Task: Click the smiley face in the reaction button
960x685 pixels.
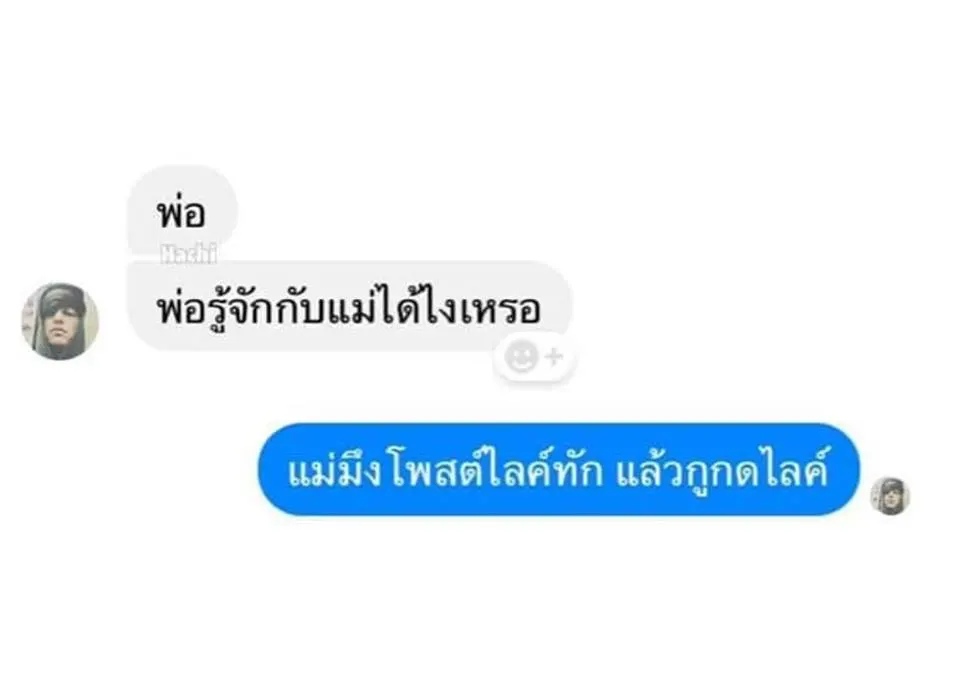Action: pos(521,357)
